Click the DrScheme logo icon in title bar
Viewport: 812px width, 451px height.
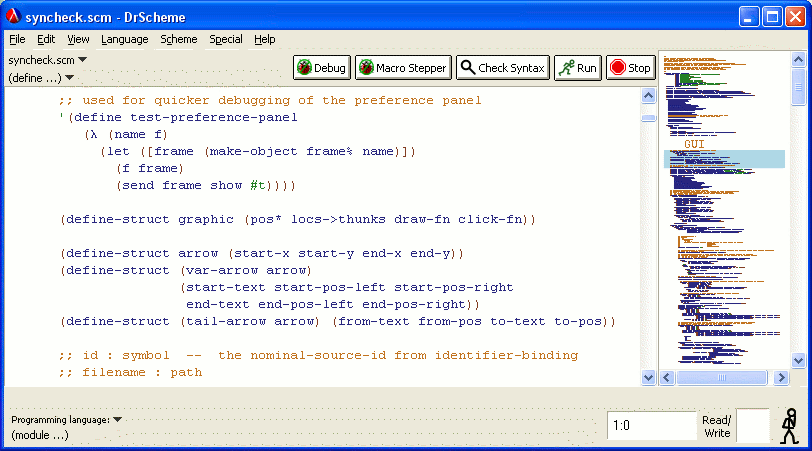click(13, 16)
